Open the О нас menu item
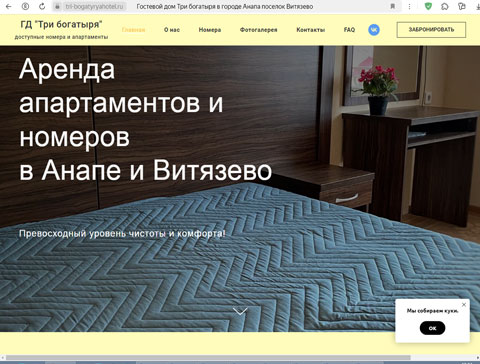Image resolution: width=480 pixels, height=364 pixels. click(x=172, y=30)
